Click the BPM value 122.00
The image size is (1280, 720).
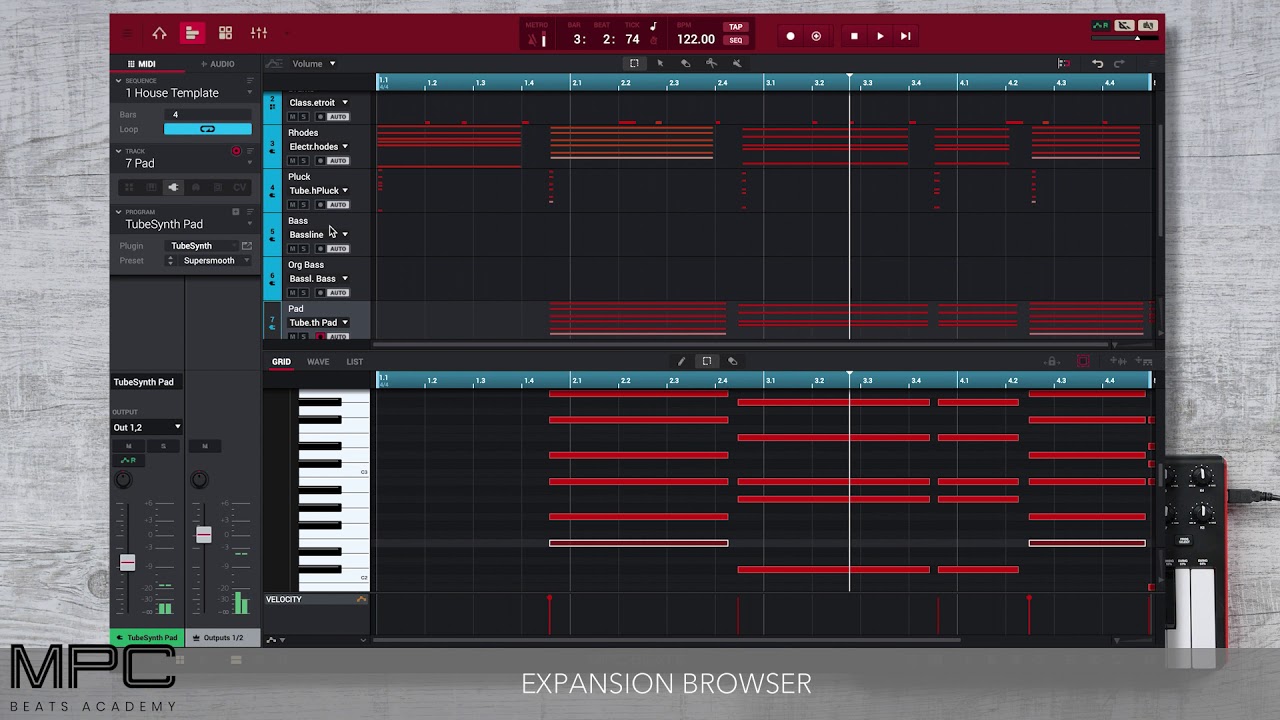[x=696, y=39]
